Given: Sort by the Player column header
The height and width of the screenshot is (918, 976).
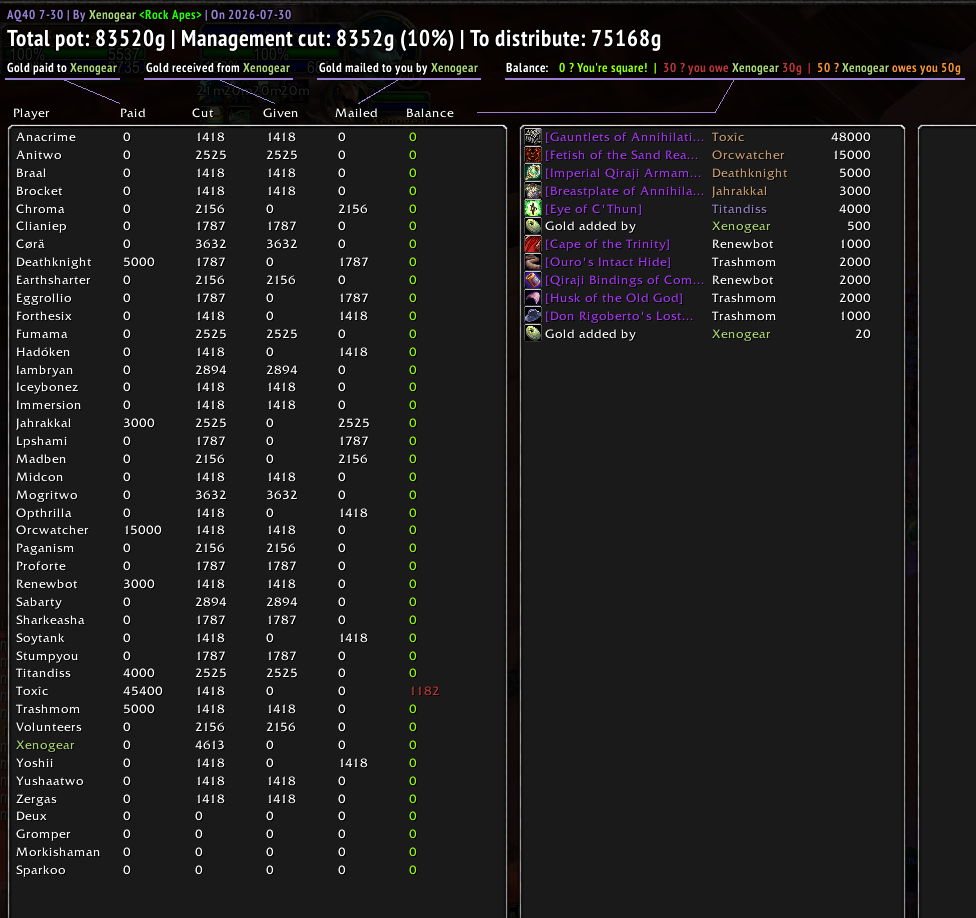Looking at the screenshot, I should coord(31,113).
